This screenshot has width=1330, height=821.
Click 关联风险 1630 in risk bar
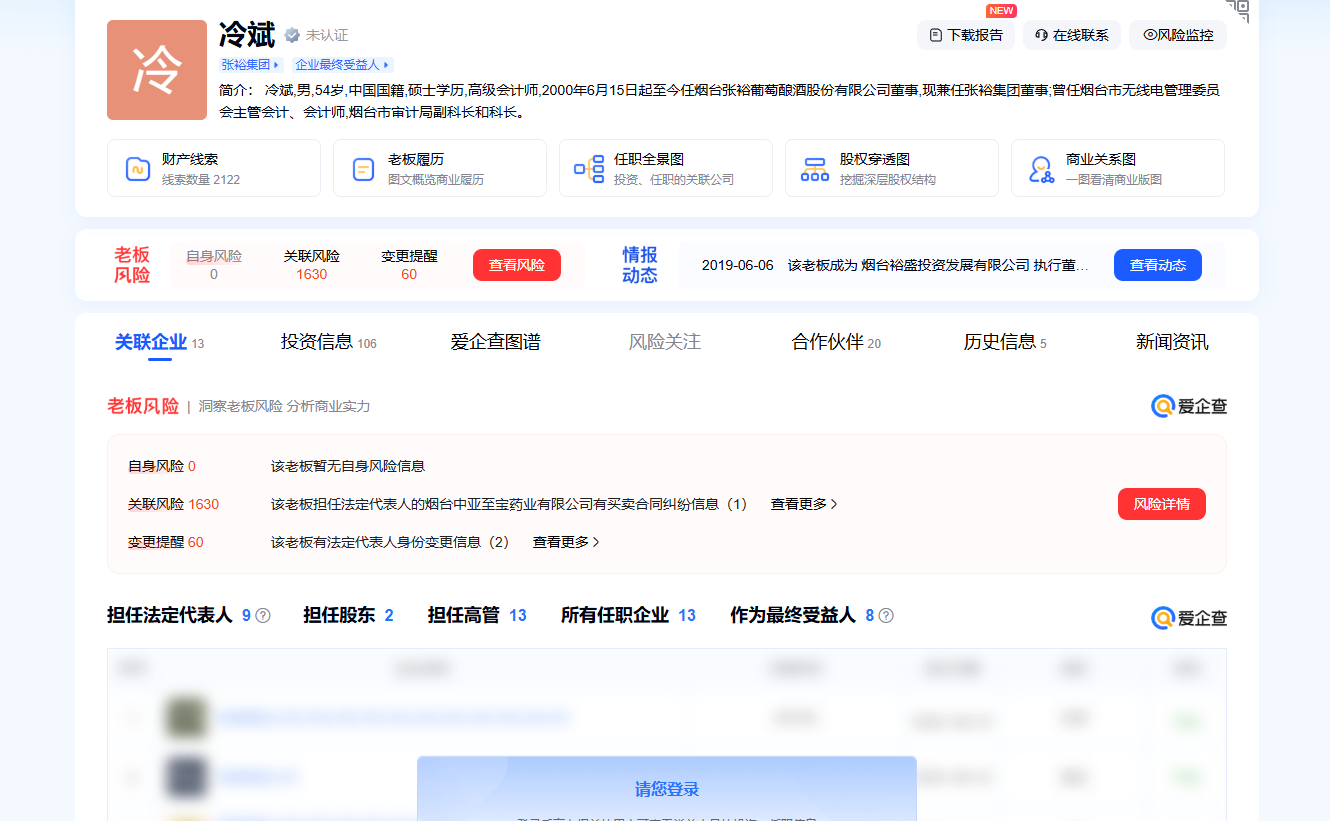tap(312, 265)
